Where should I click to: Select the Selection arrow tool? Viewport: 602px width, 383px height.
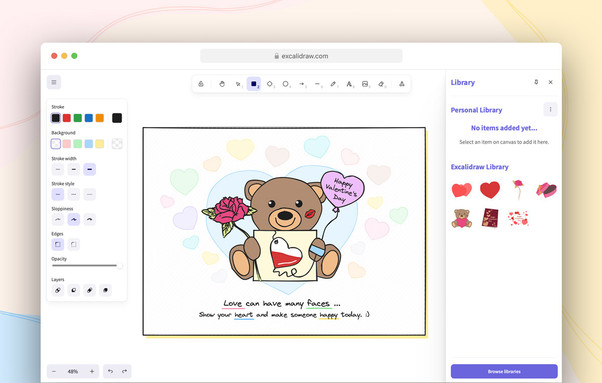pos(238,84)
